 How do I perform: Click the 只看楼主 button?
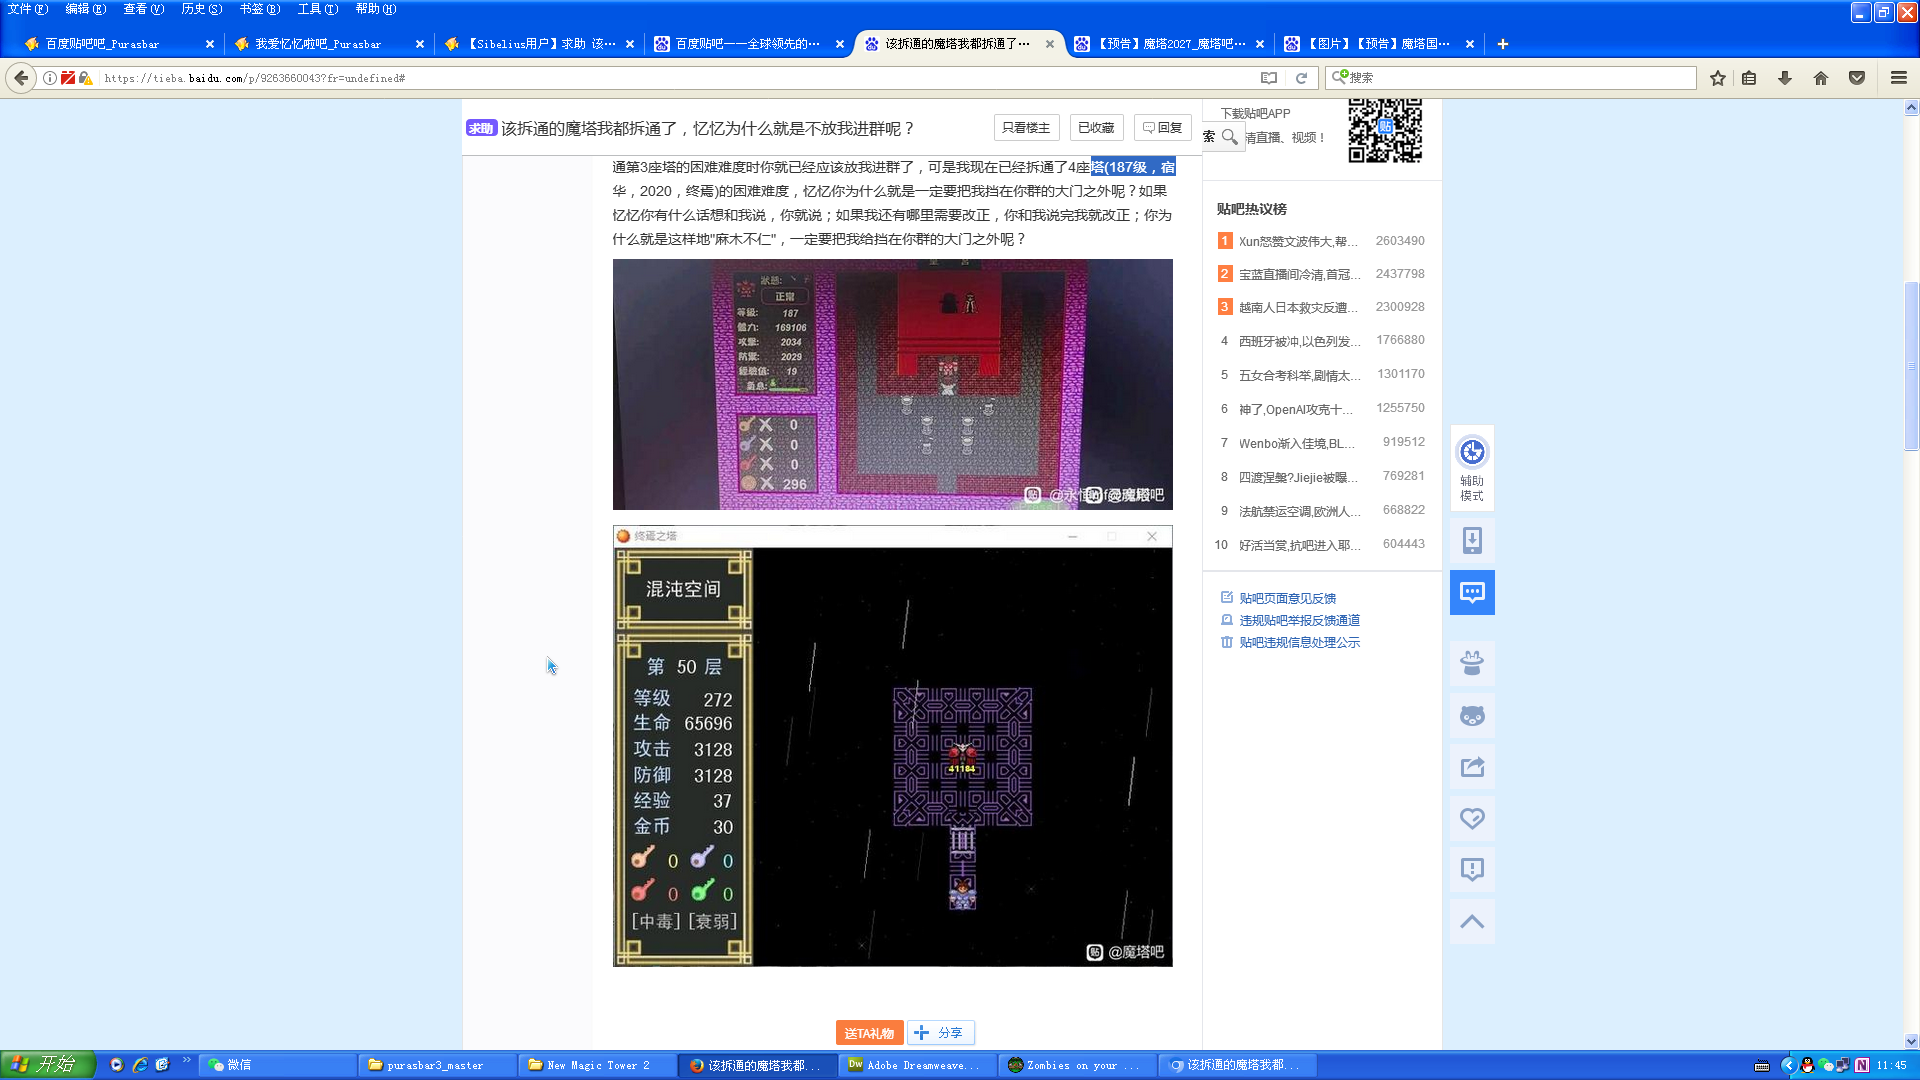pyautogui.click(x=1026, y=128)
